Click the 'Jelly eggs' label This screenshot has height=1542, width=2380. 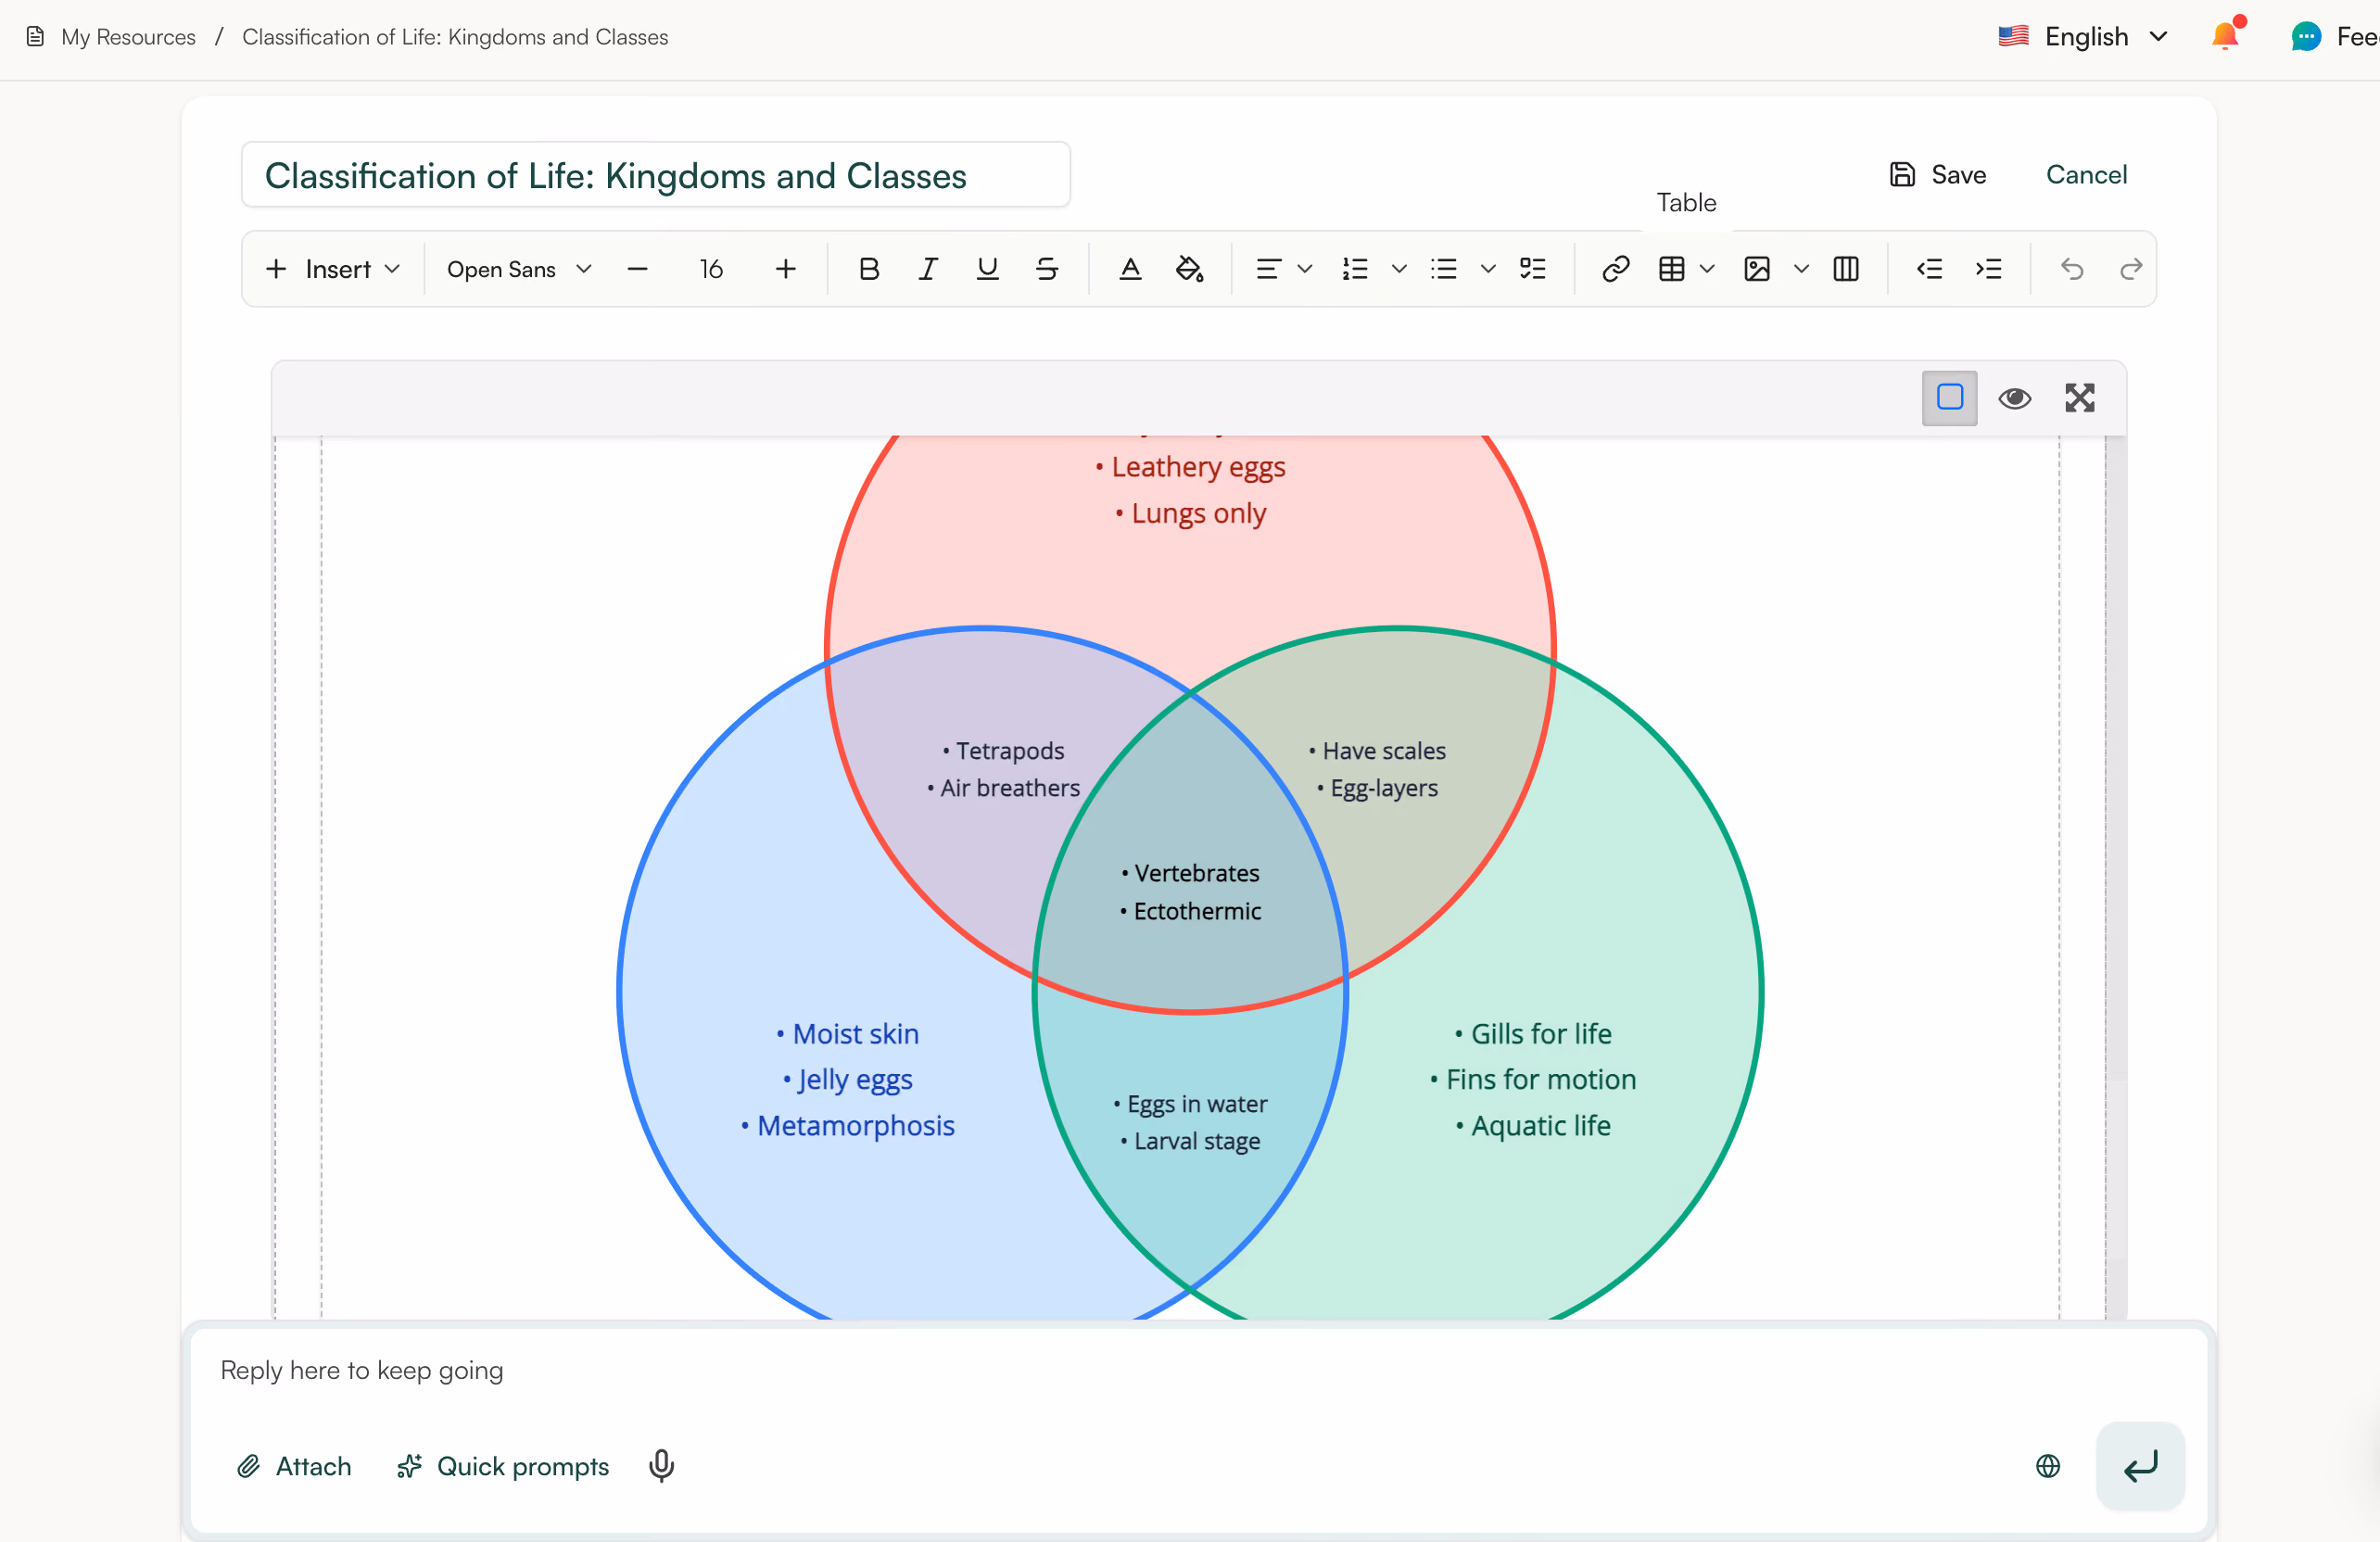(x=855, y=1080)
